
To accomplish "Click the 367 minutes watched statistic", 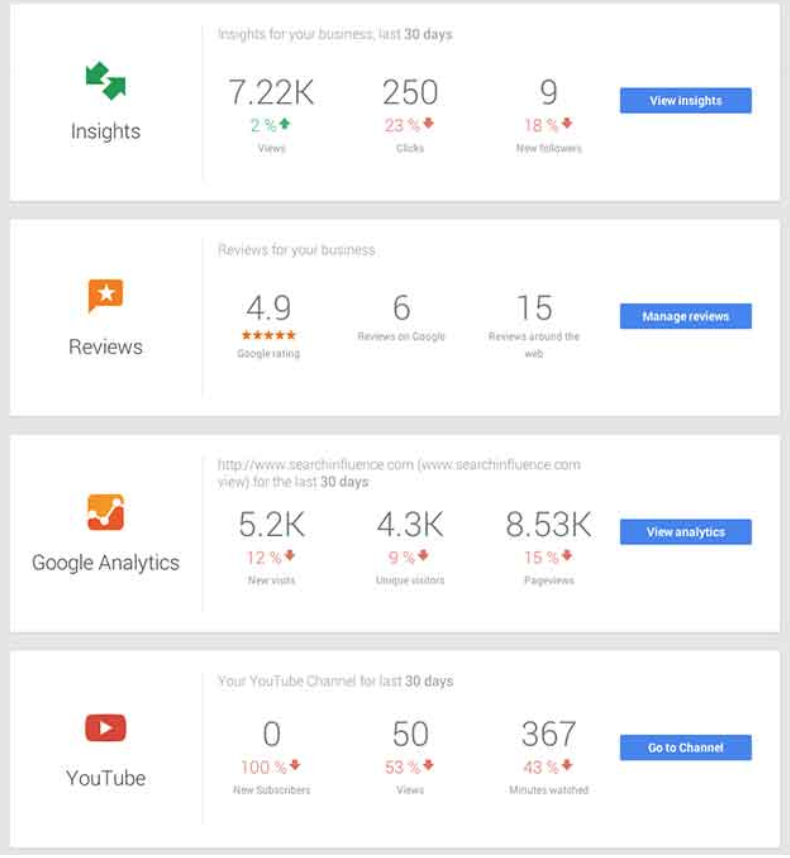I will coord(549,734).
